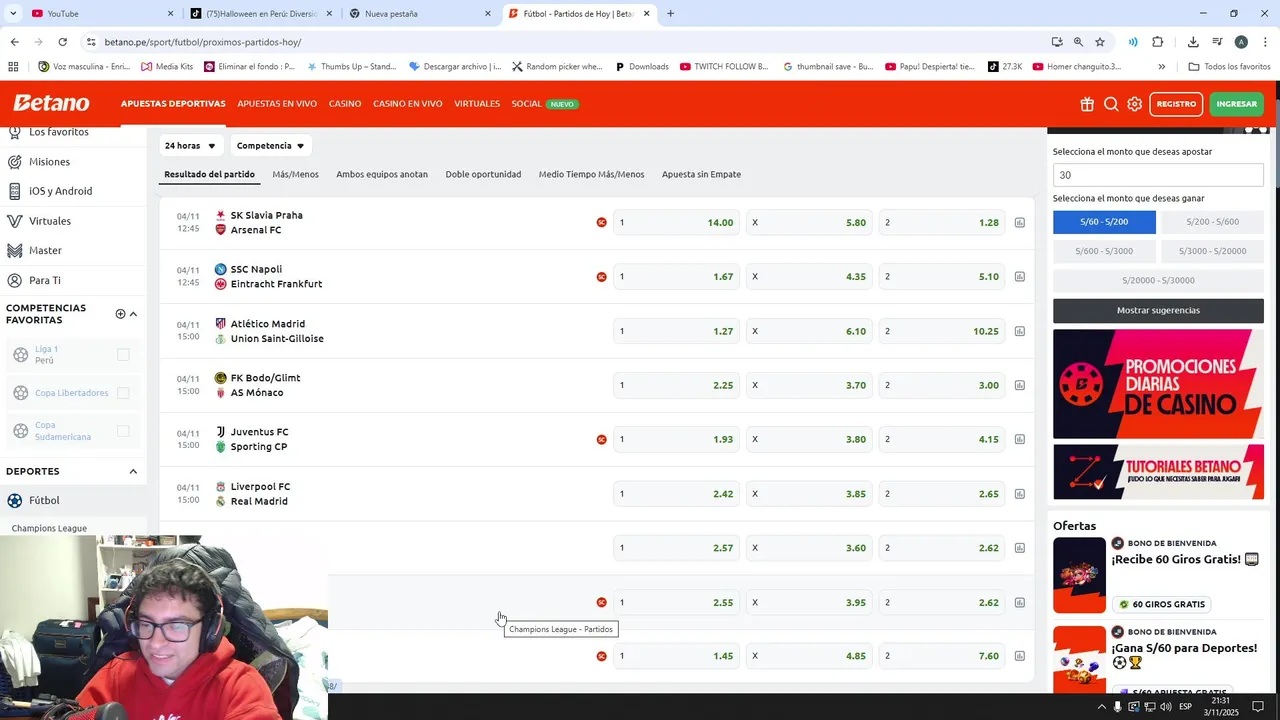Select the S/3000 - S/20000 win range
This screenshot has width=1280, height=720.
coord(1212,251)
